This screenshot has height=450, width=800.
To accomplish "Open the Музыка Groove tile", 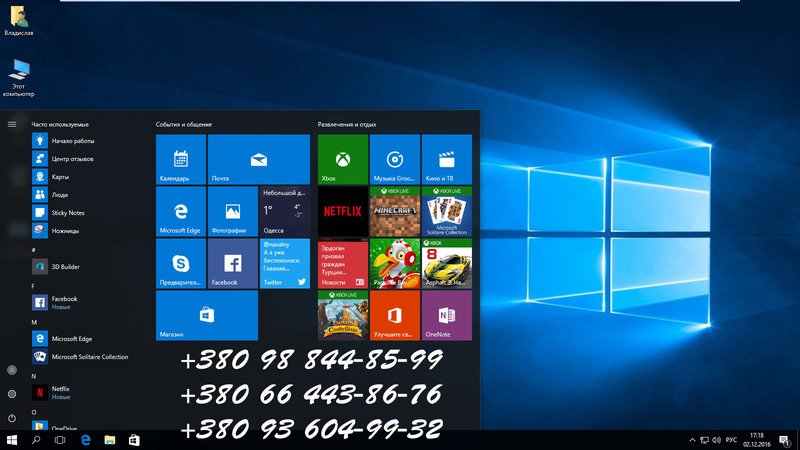I will tap(395, 159).
